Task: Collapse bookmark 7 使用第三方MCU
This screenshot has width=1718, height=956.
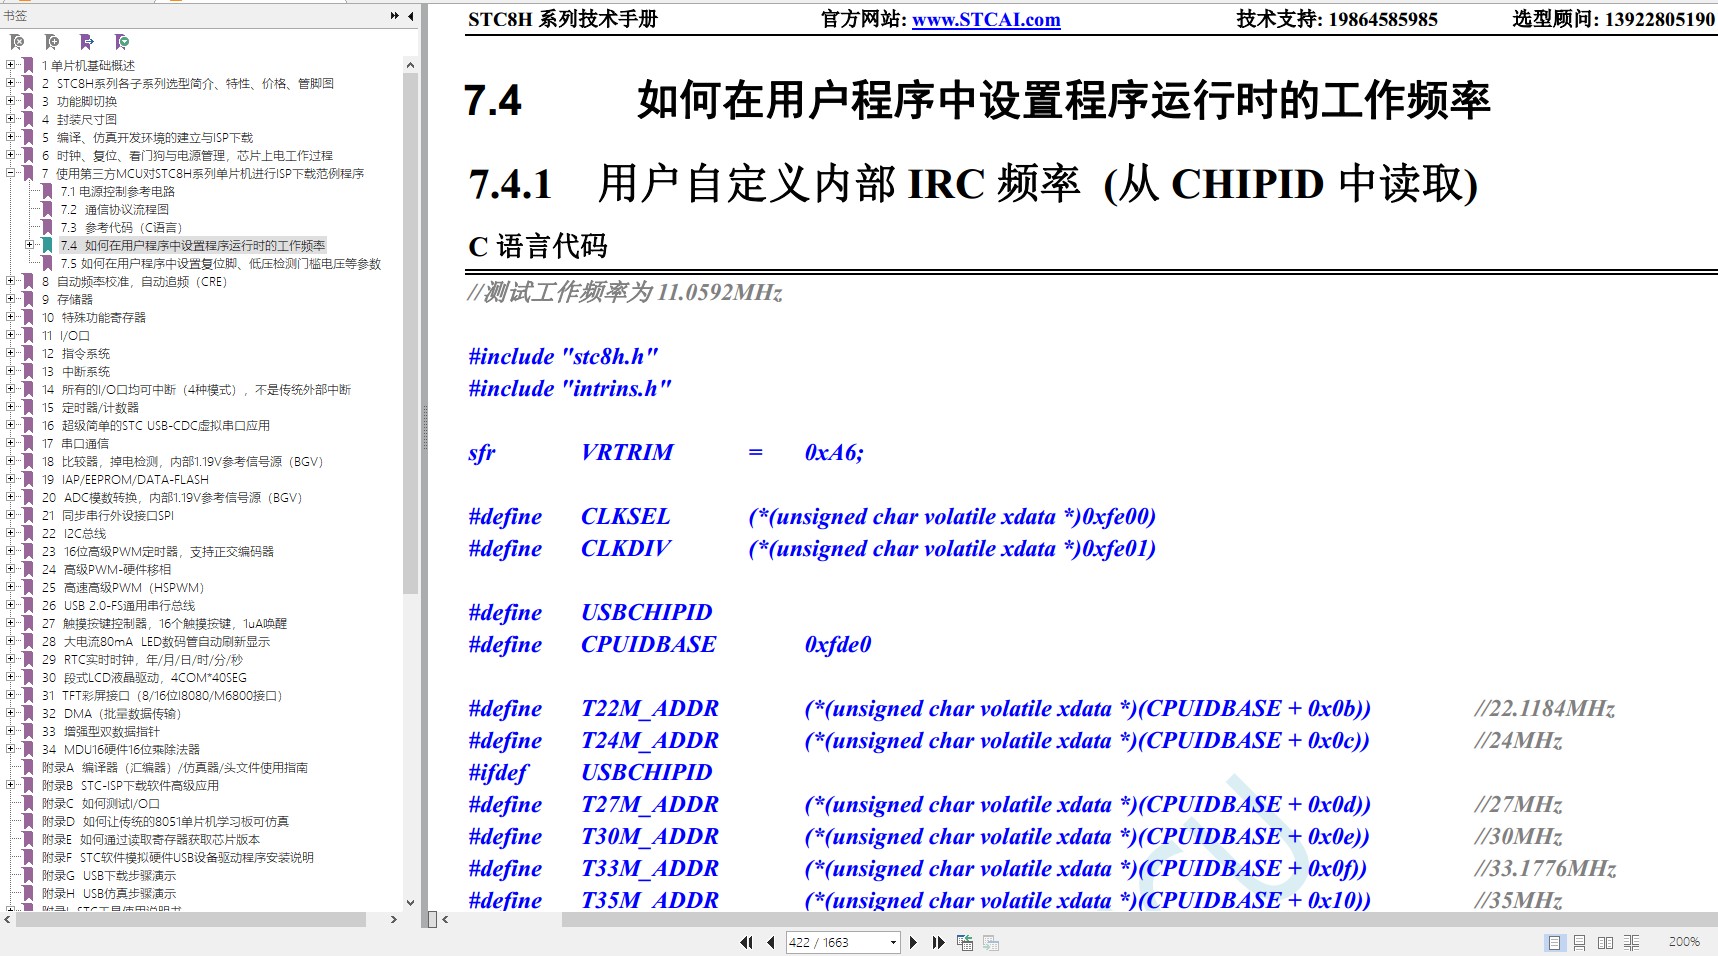Action: pos(11,173)
